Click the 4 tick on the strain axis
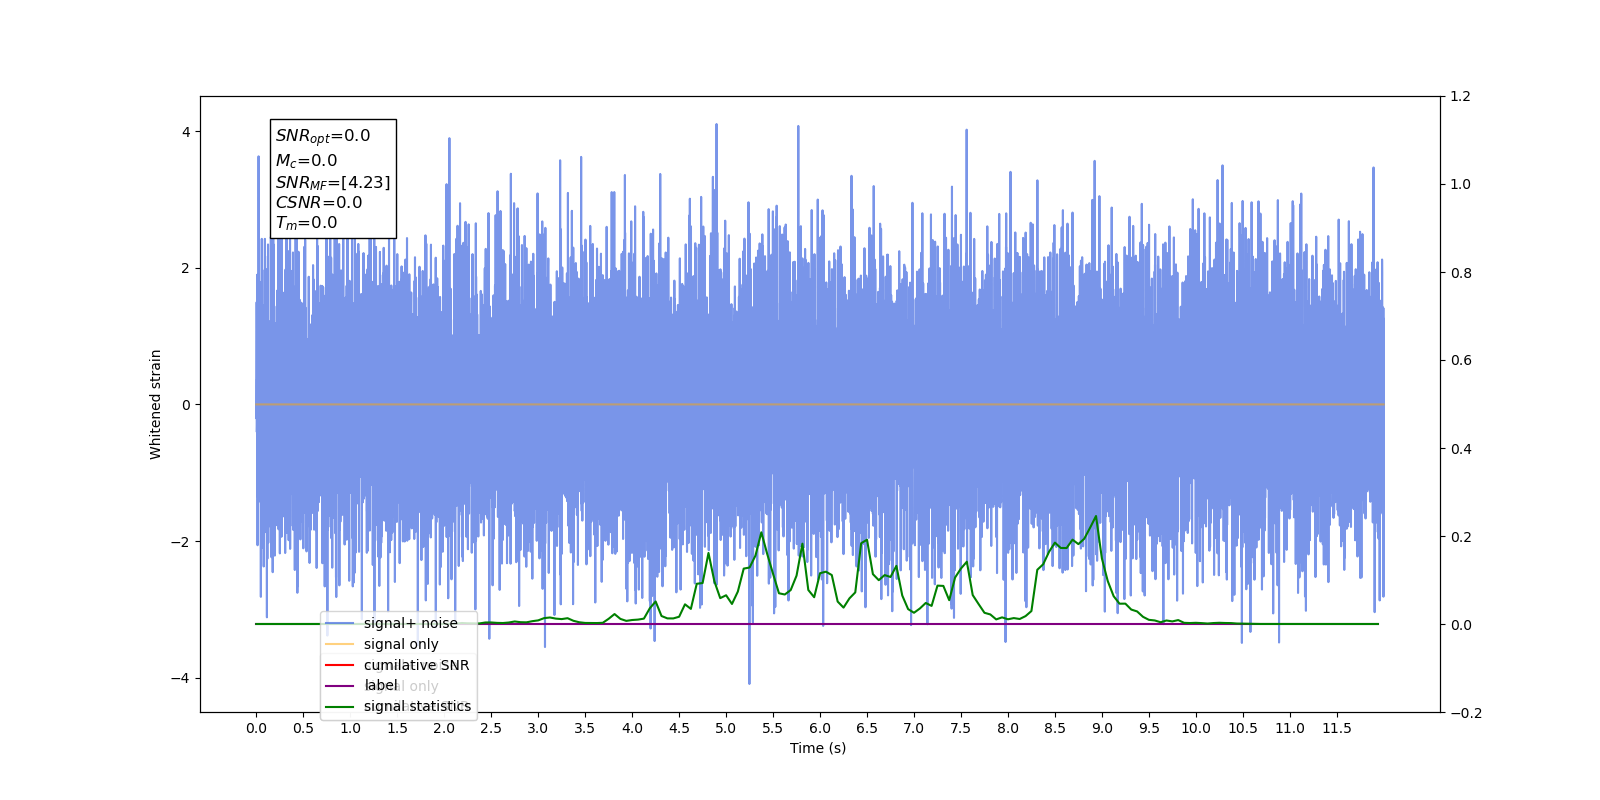 click(186, 132)
